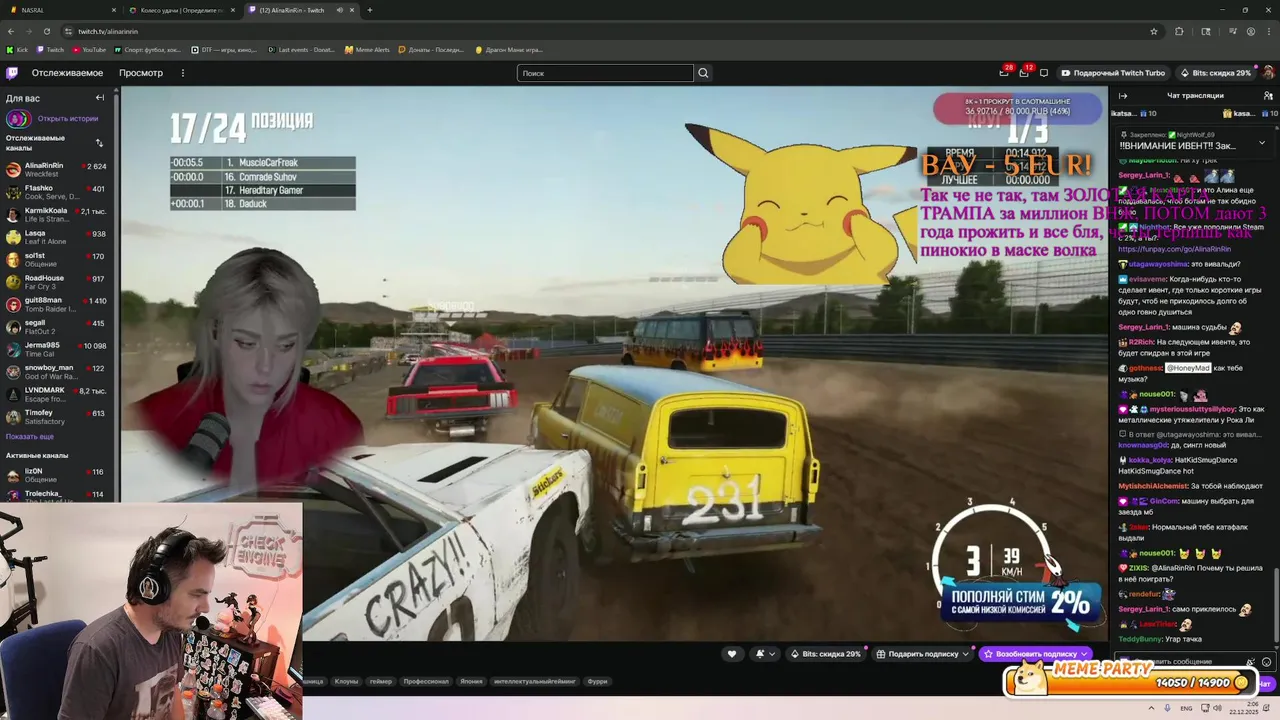The image size is (1280, 720).
Task: Click the Фурри stream tag
Action: tap(597, 681)
